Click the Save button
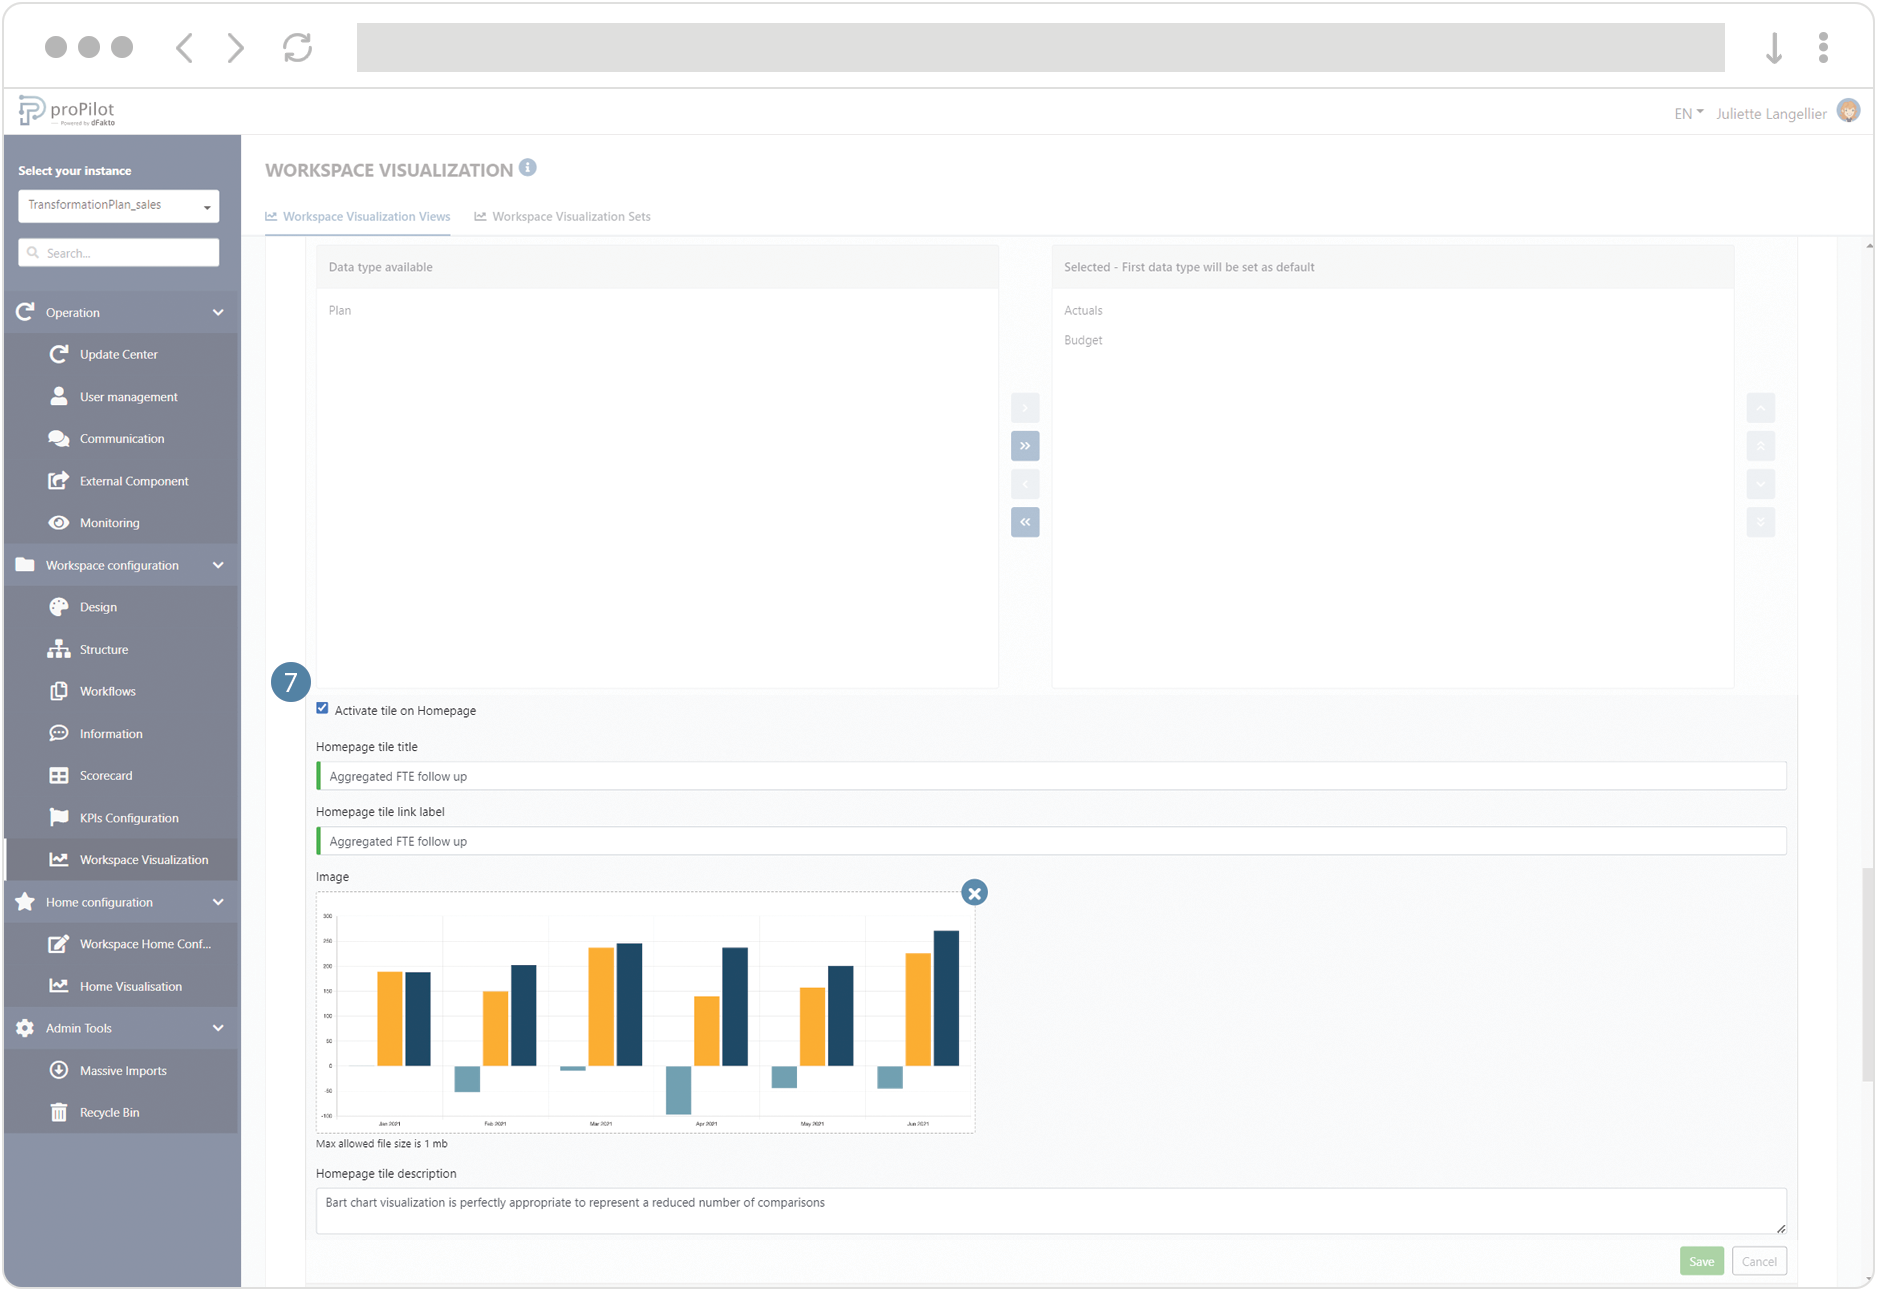The height and width of the screenshot is (1293, 1879). [x=1701, y=1261]
